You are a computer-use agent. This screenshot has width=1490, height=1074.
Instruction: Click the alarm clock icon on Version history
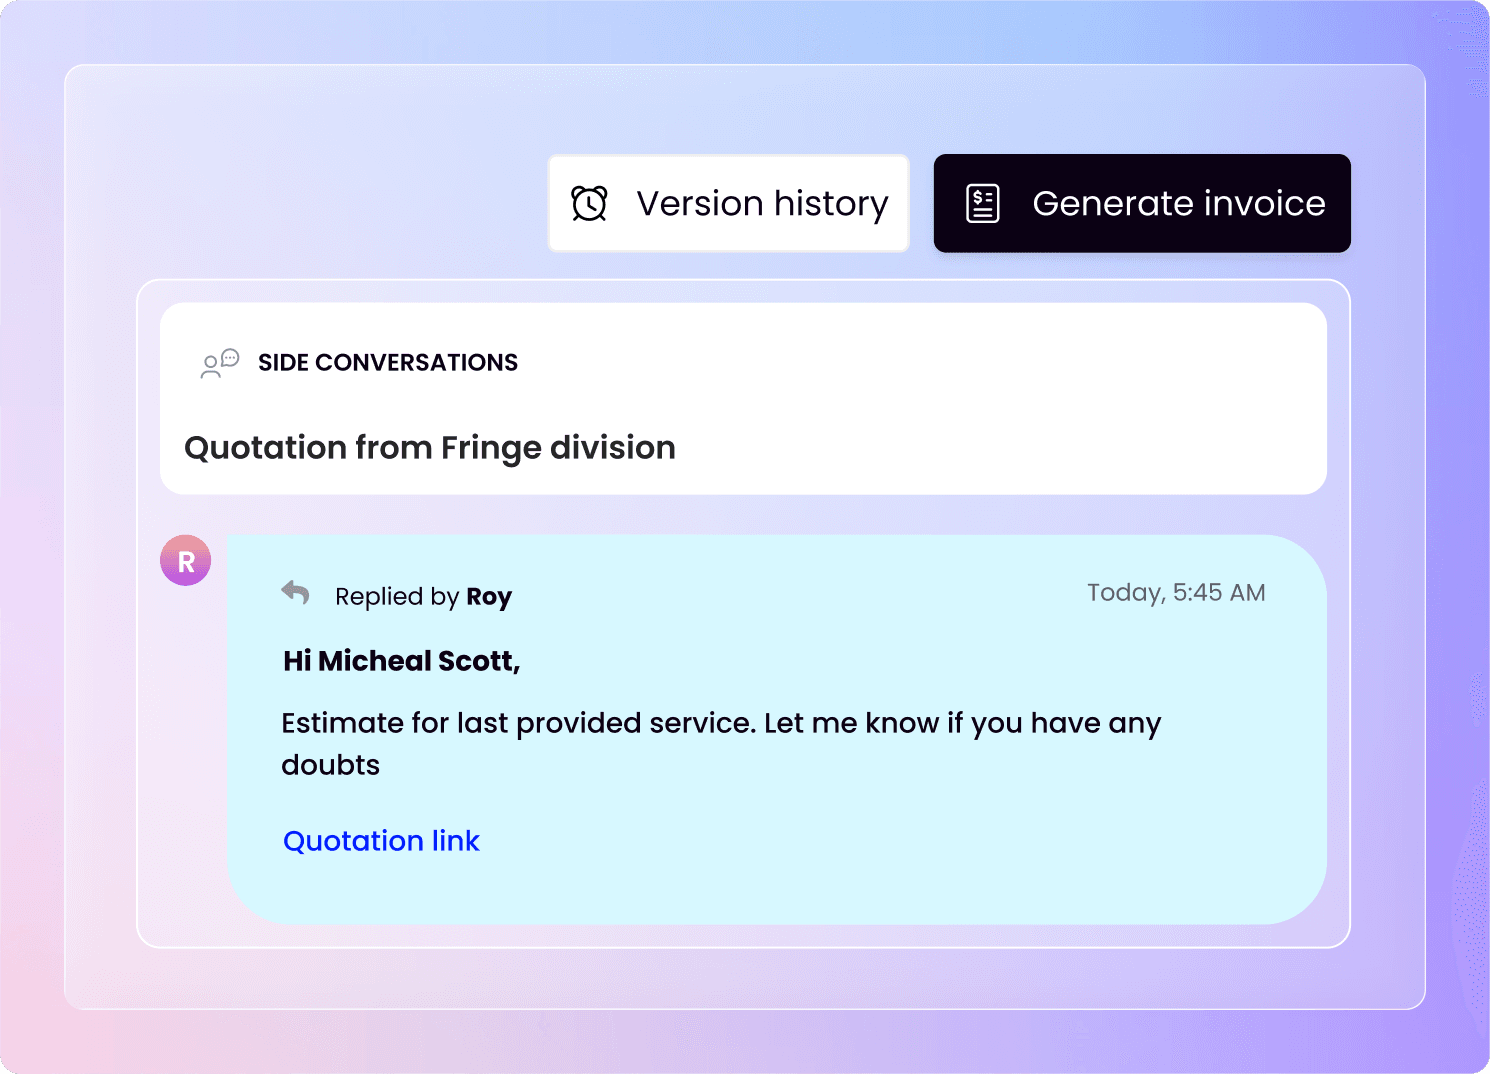click(x=589, y=203)
